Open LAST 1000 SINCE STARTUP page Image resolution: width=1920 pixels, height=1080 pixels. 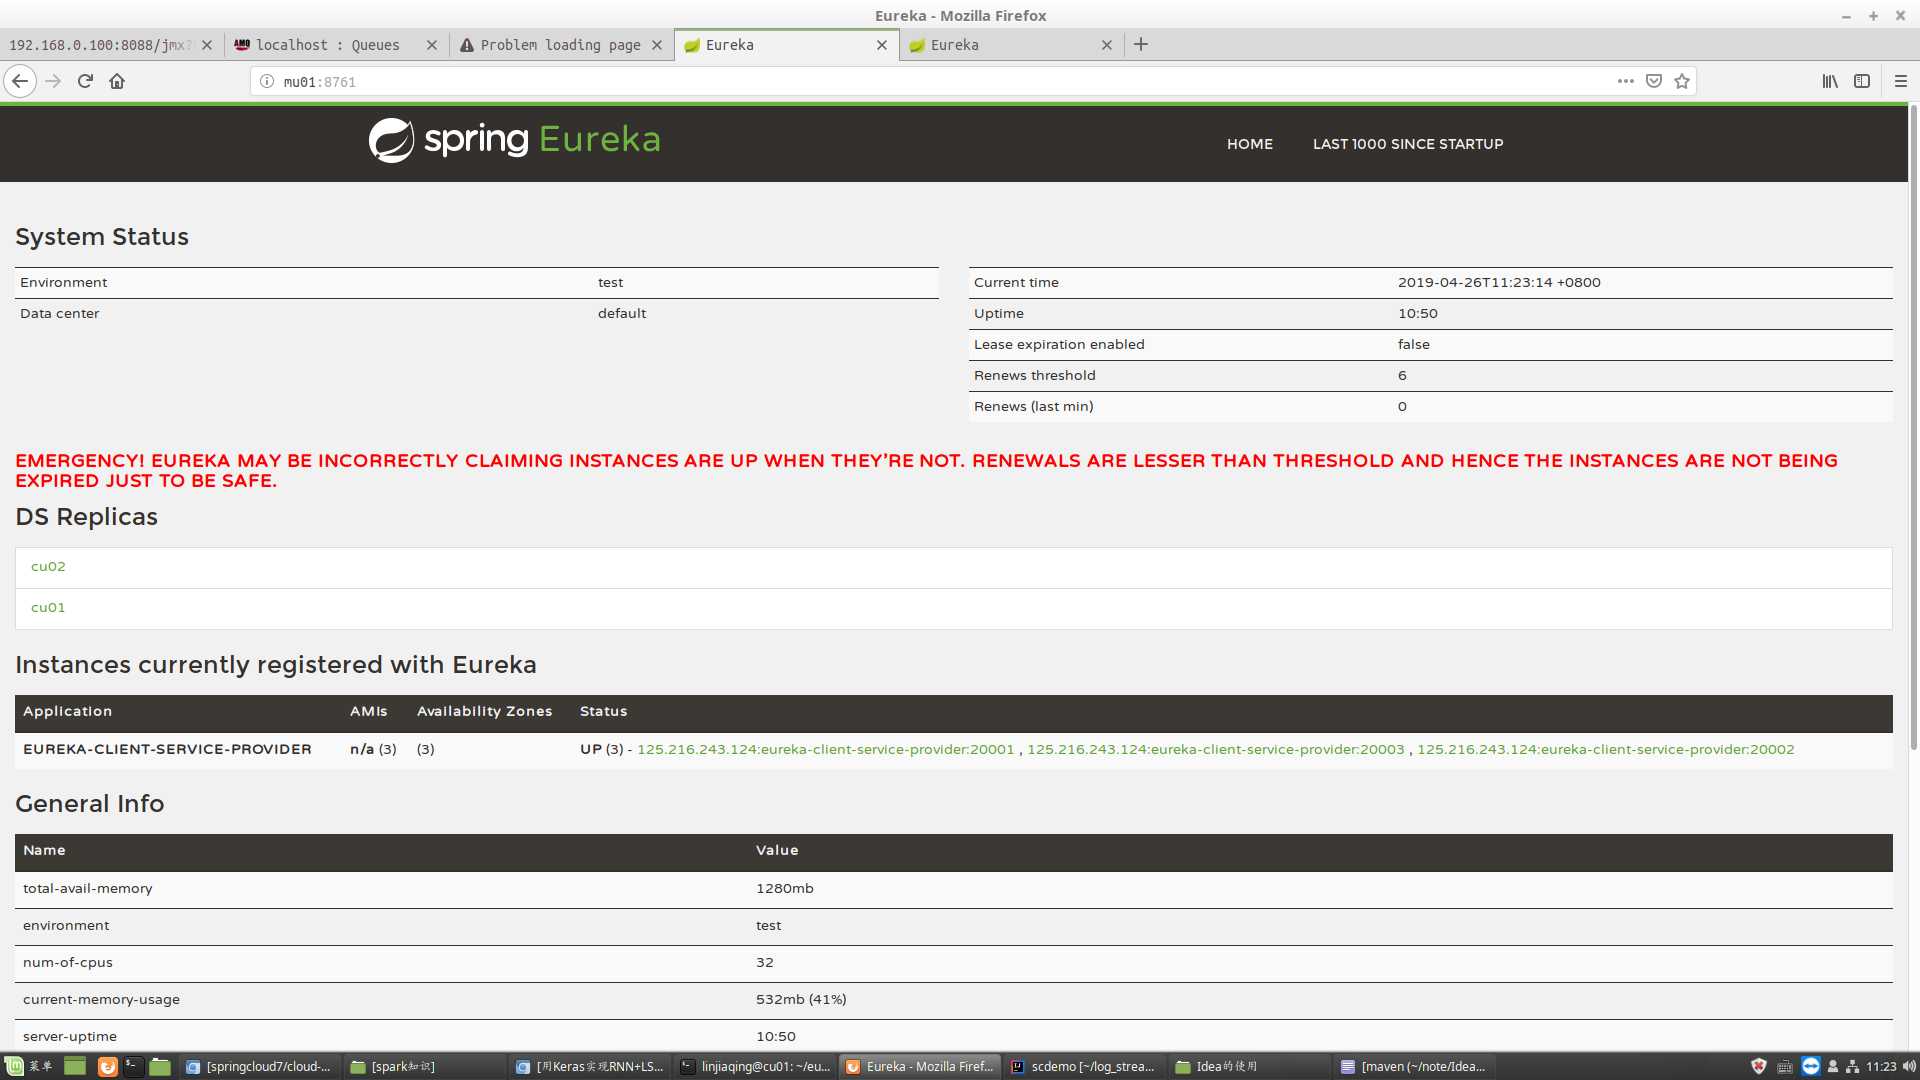(1408, 144)
